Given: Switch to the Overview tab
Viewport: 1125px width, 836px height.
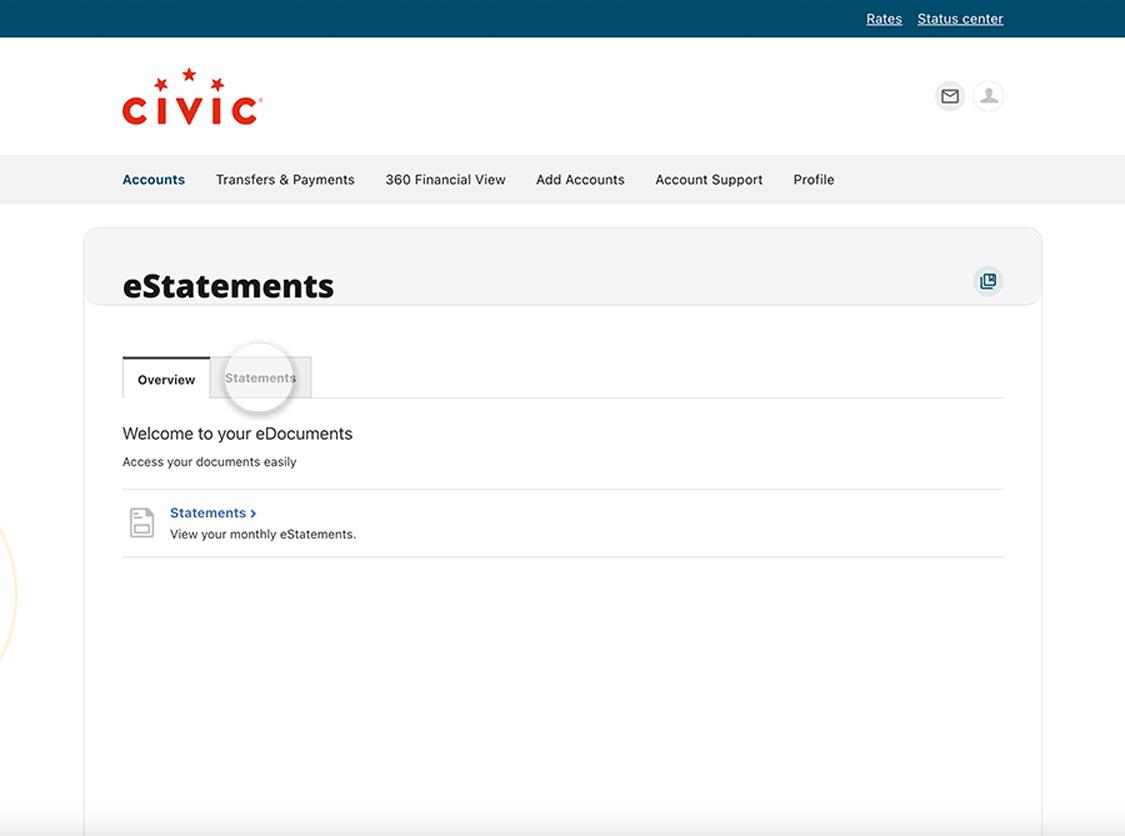Looking at the screenshot, I should pyautogui.click(x=166, y=378).
